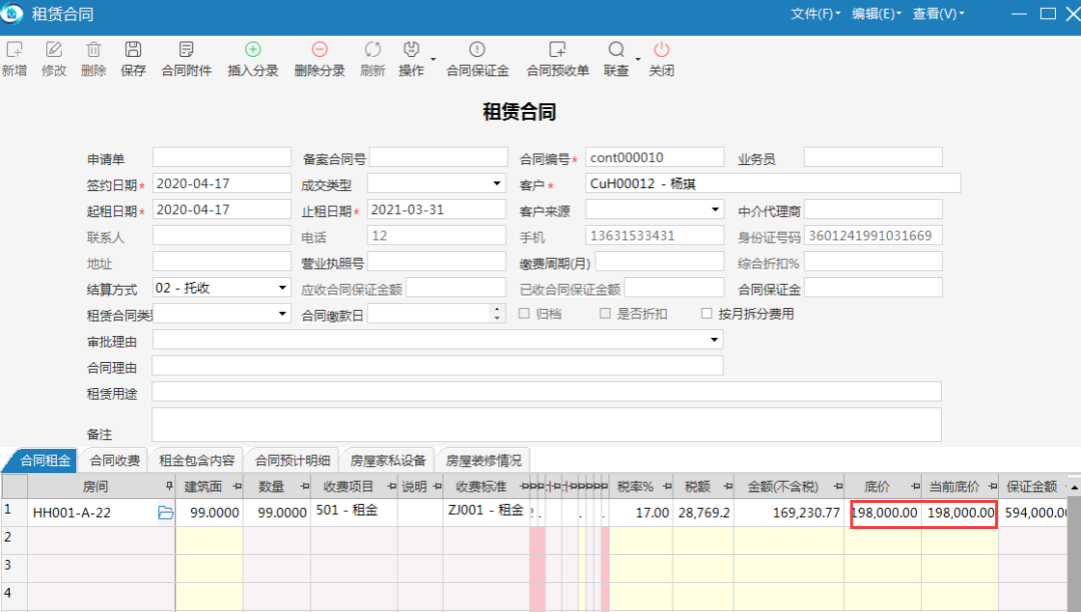Click the app logo in title bar
The width and height of the screenshot is (1081, 612).
12,13
